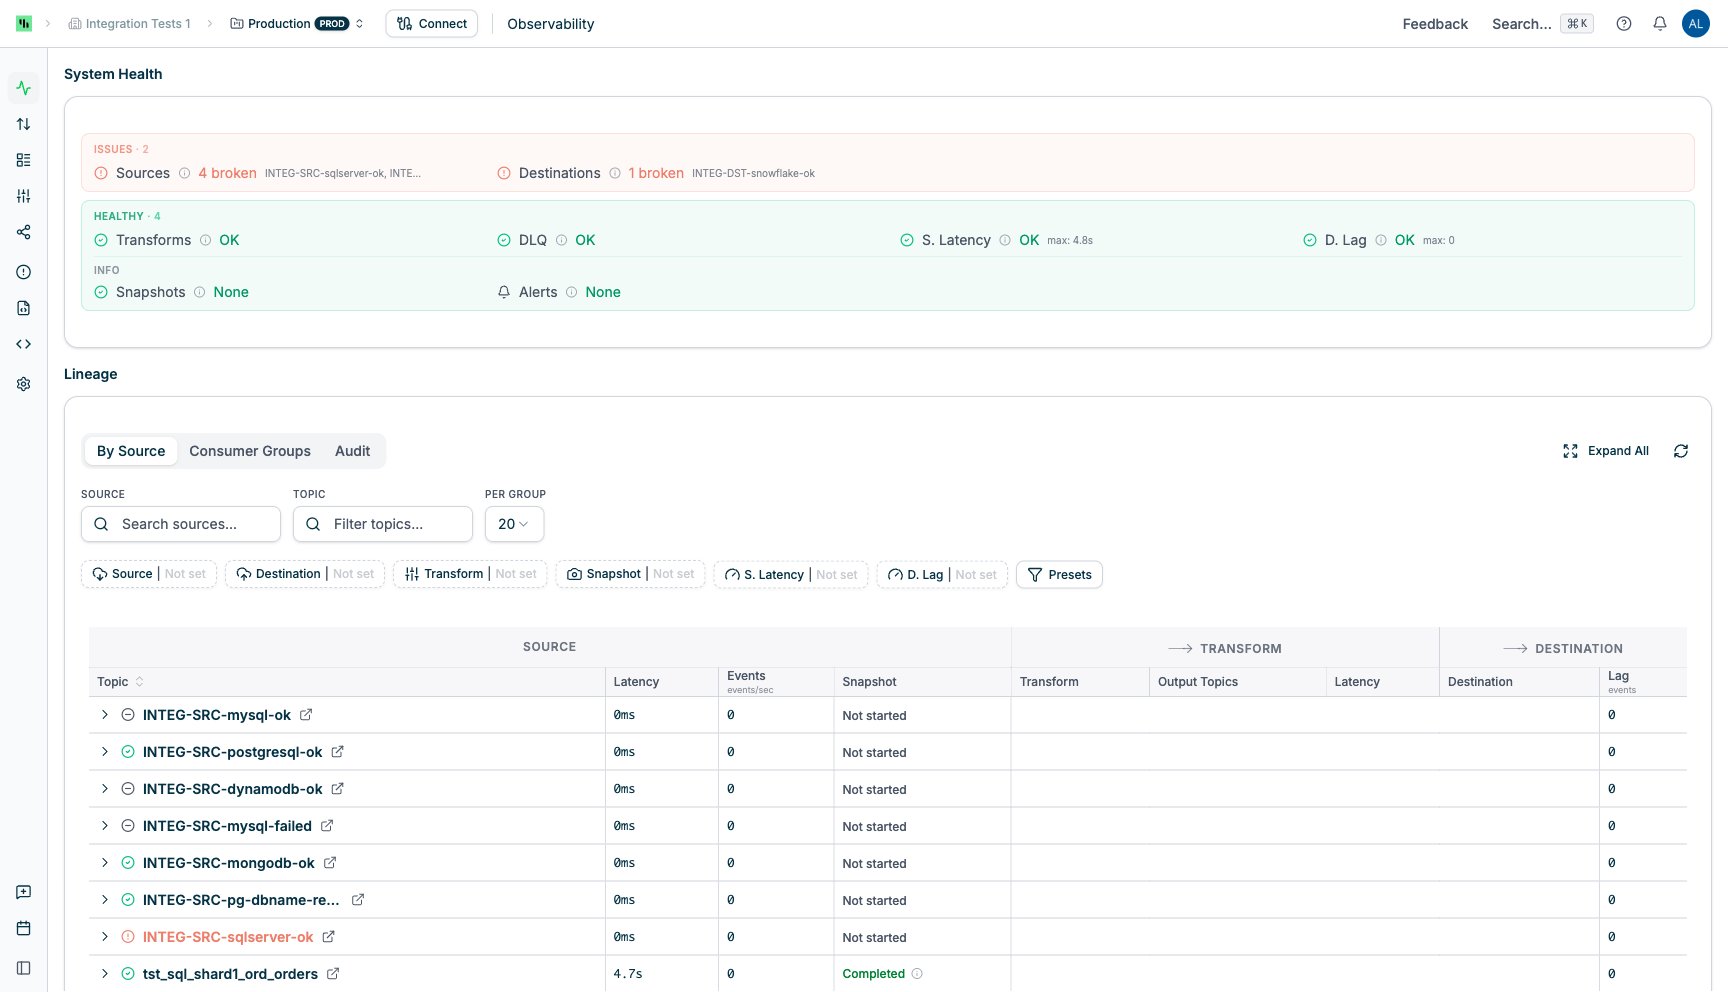Expand the INTEG-SRC-dynamodb-ok row
Screen dimensions: 1728x992
click(x=104, y=789)
